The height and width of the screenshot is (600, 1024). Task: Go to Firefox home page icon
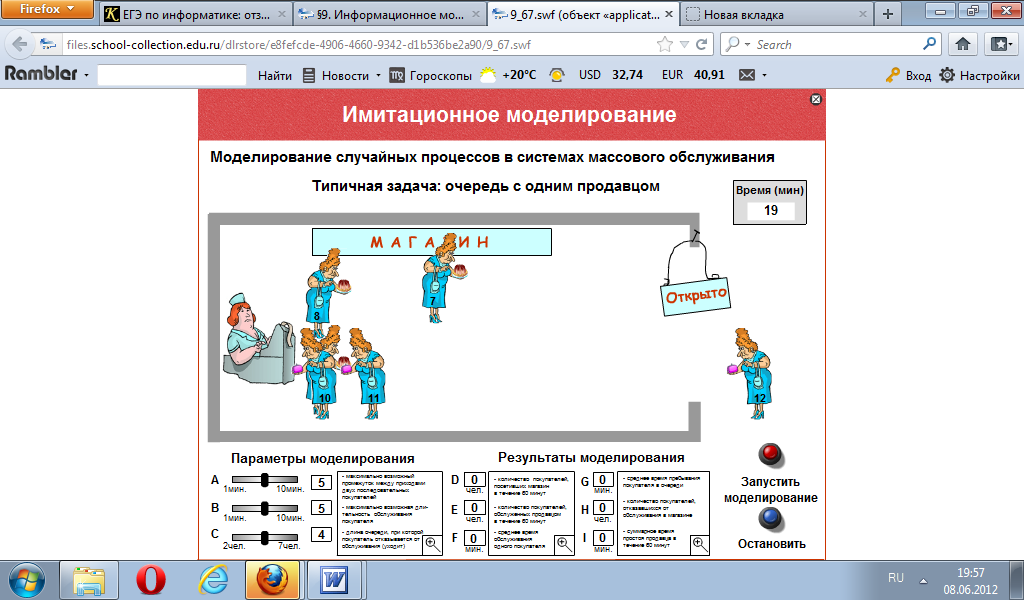tap(963, 44)
